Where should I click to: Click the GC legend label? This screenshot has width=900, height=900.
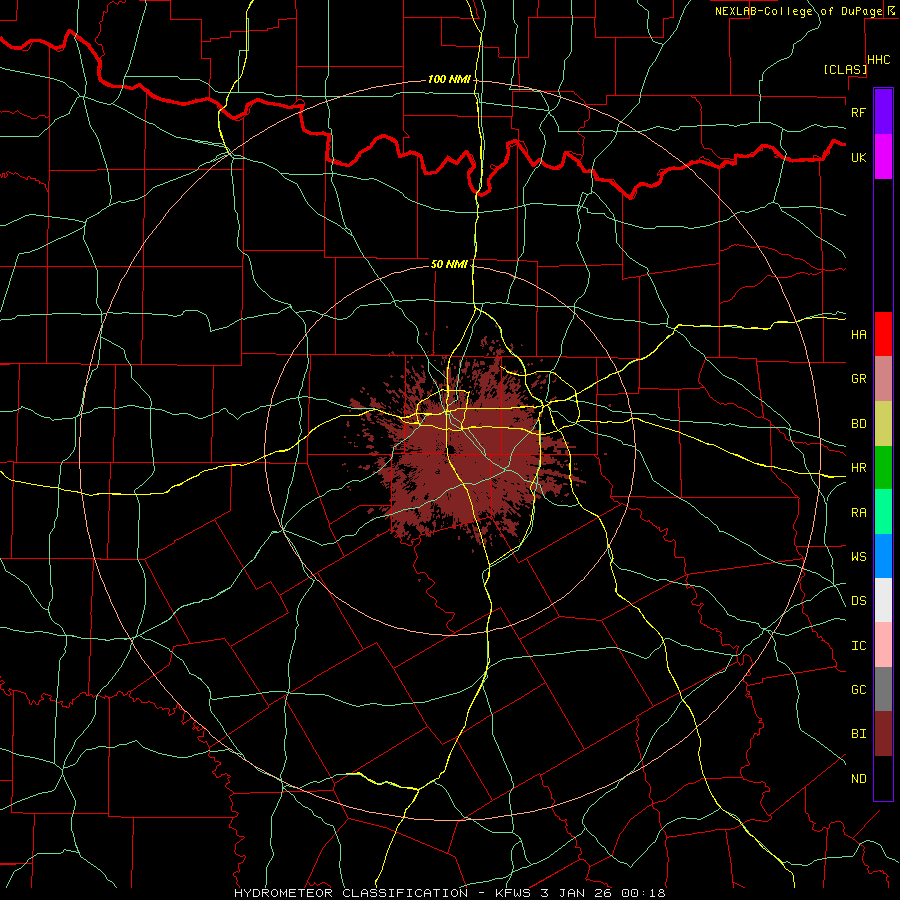coord(858,690)
